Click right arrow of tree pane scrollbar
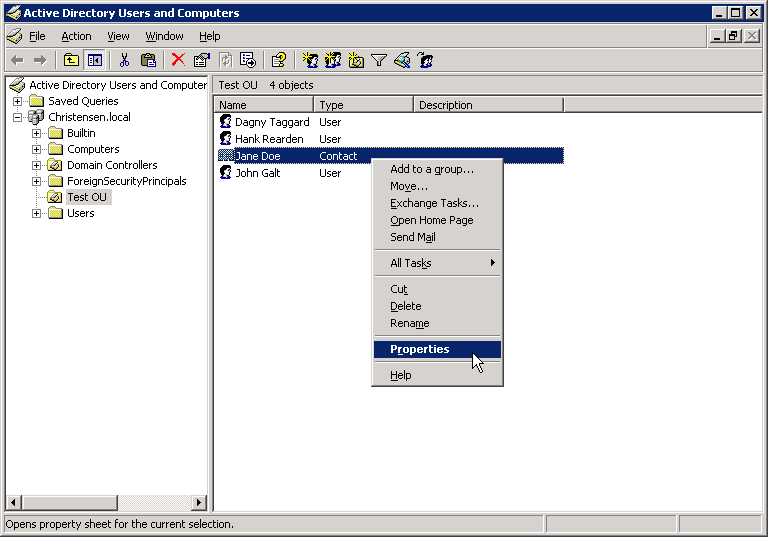Screen dimensions: 768x537 (199, 503)
